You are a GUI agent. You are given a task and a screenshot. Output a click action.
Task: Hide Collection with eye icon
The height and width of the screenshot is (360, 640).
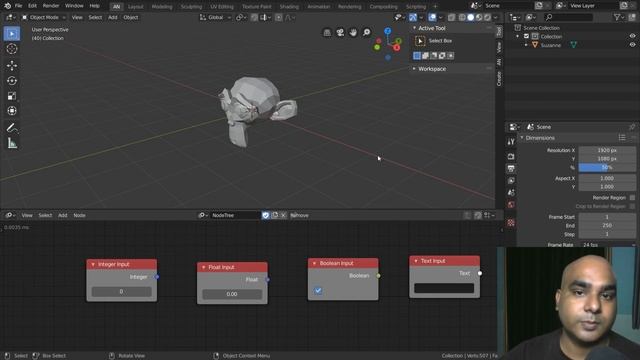[632, 36]
